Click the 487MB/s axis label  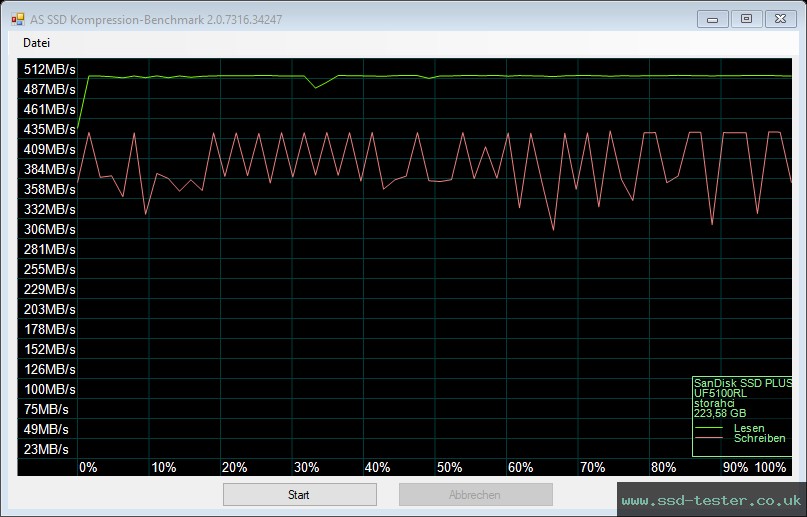[50, 90]
